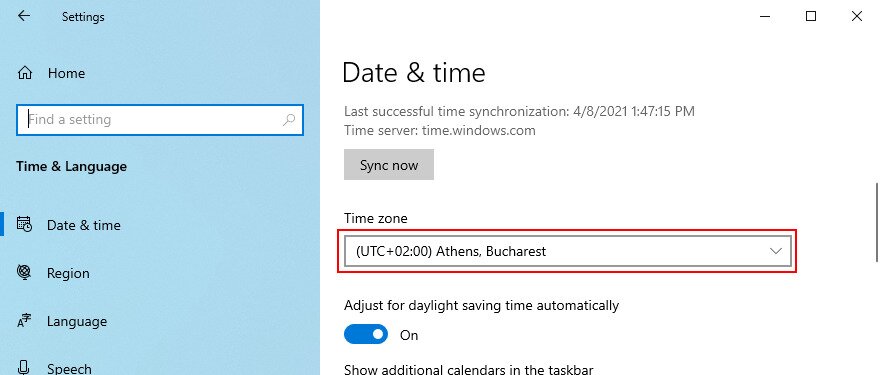This screenshot has width=880, height=375.
Task: Open the Time zone dropdown
Action: [x=567, y=251]
